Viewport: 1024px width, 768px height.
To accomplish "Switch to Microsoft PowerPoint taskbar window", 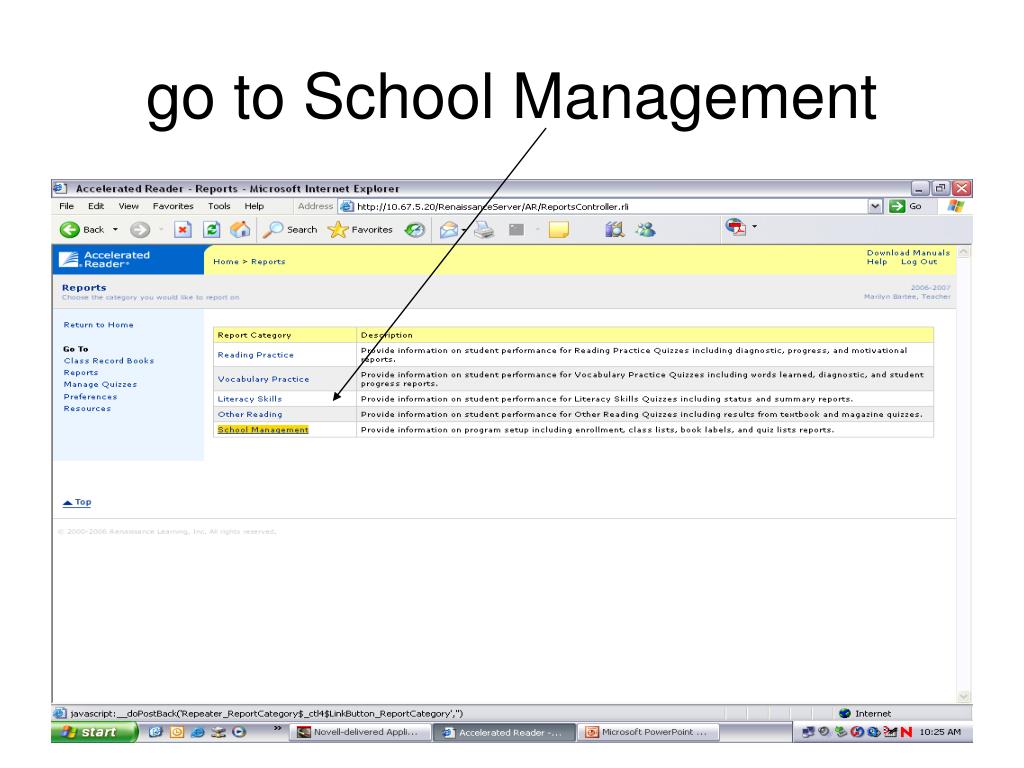I will point(649,733).
